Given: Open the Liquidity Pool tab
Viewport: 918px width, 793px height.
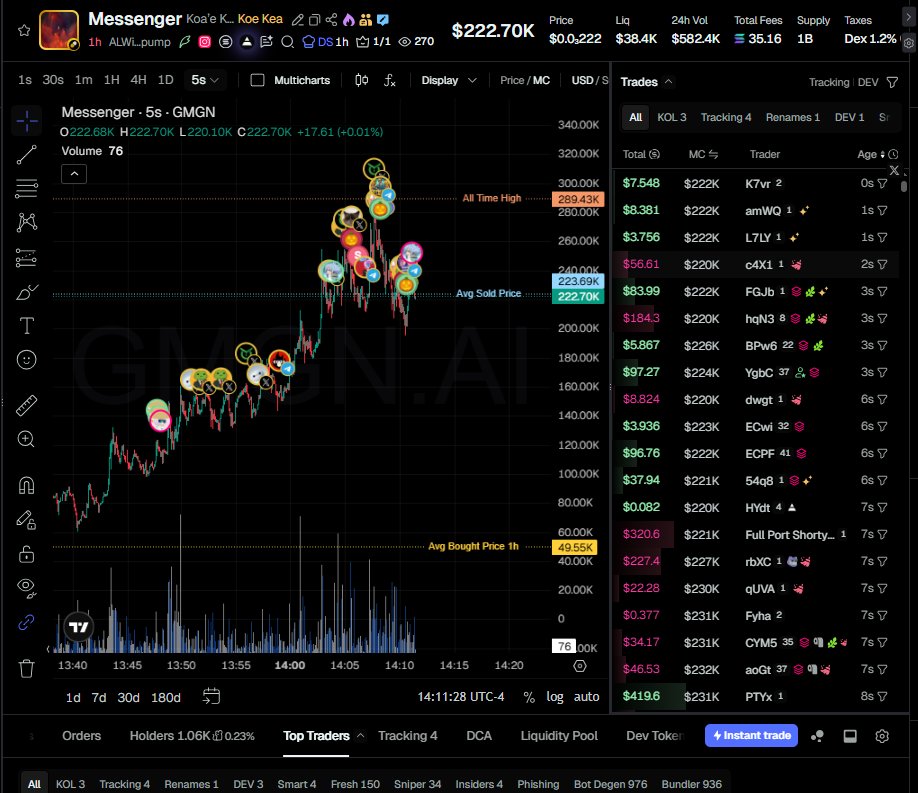Looking at the screenshot, I should [559, 736].
